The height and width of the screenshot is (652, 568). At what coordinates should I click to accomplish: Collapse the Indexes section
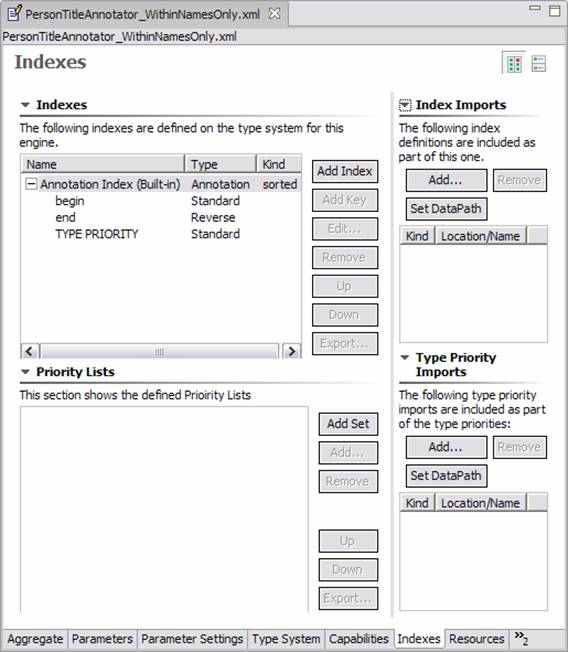click(25, 105)
